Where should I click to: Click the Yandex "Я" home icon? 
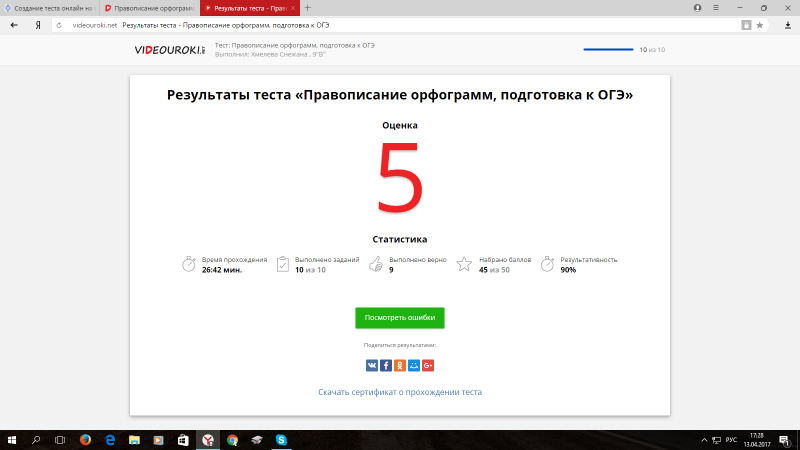(38, 24)
